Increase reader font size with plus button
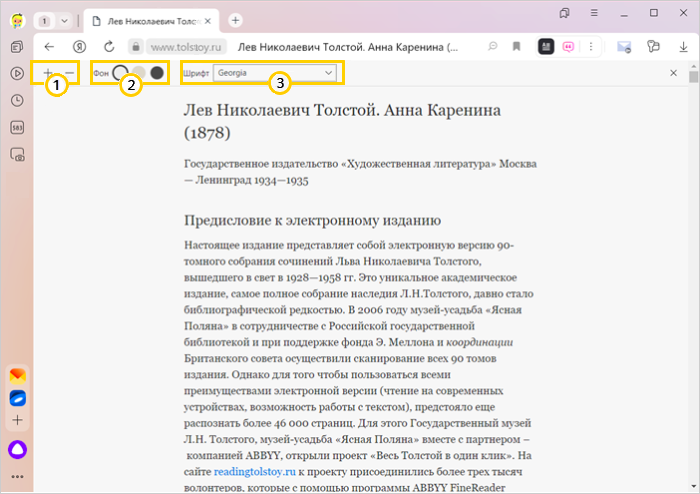 47,73
